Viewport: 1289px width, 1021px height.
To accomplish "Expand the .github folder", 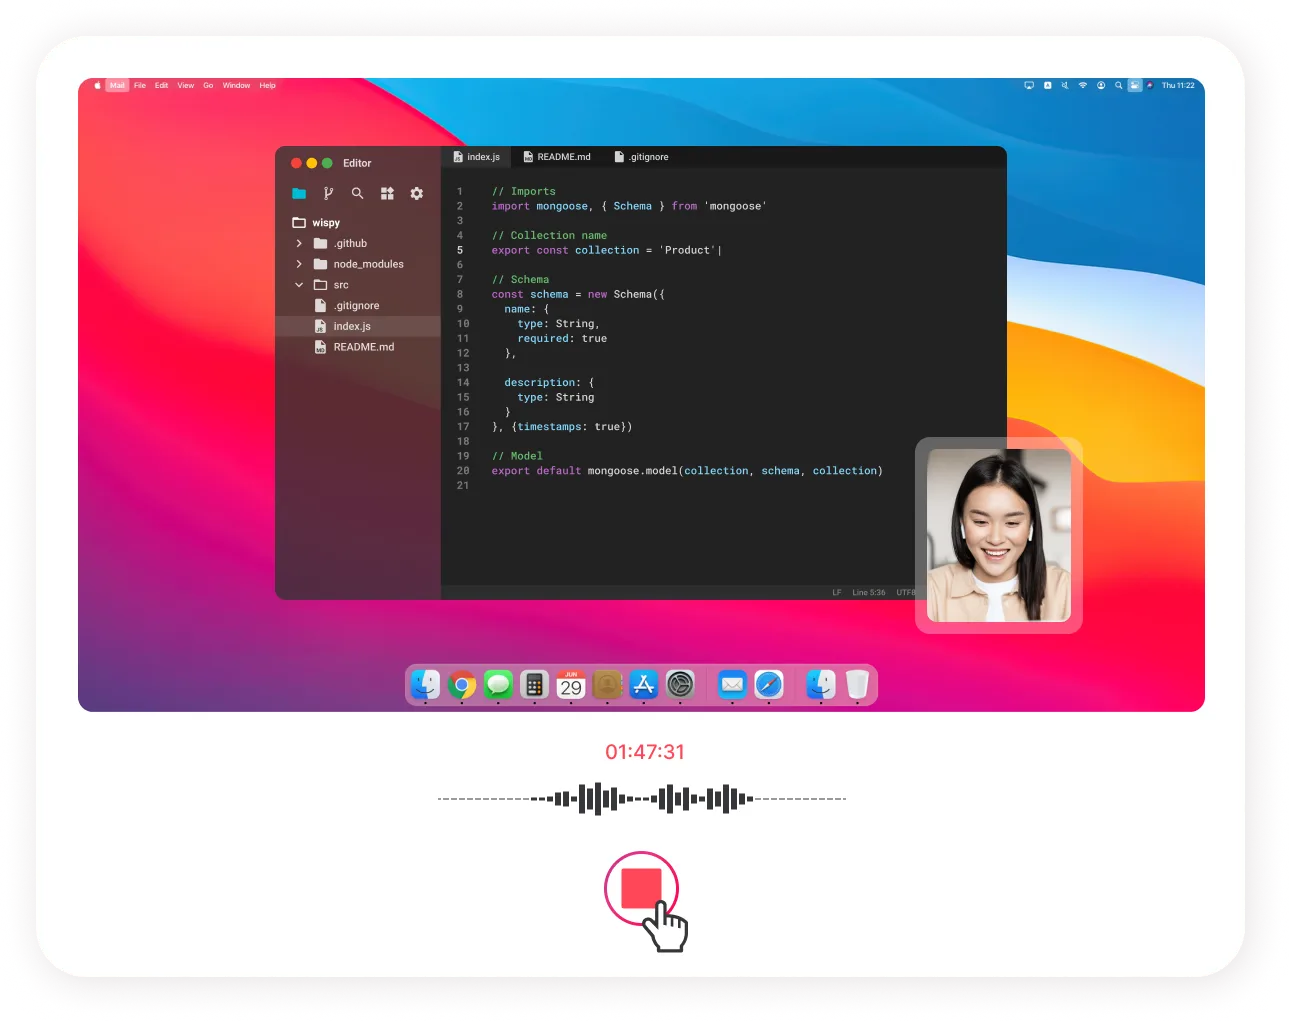I will click(299, 243).
